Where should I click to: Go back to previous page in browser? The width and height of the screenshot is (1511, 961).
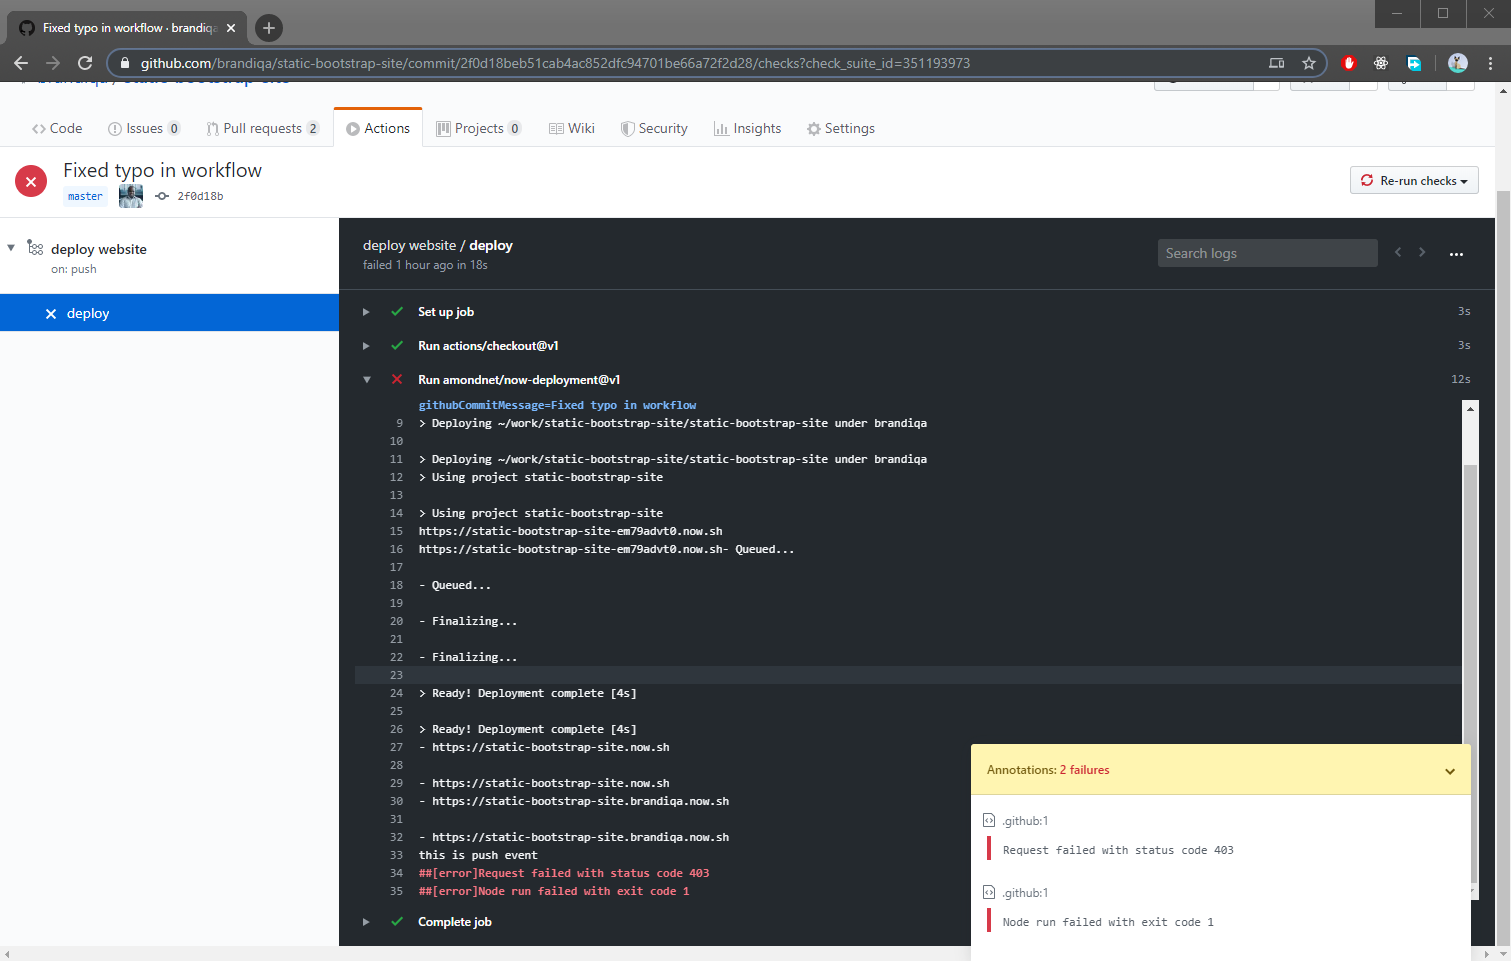coord(21,63)
